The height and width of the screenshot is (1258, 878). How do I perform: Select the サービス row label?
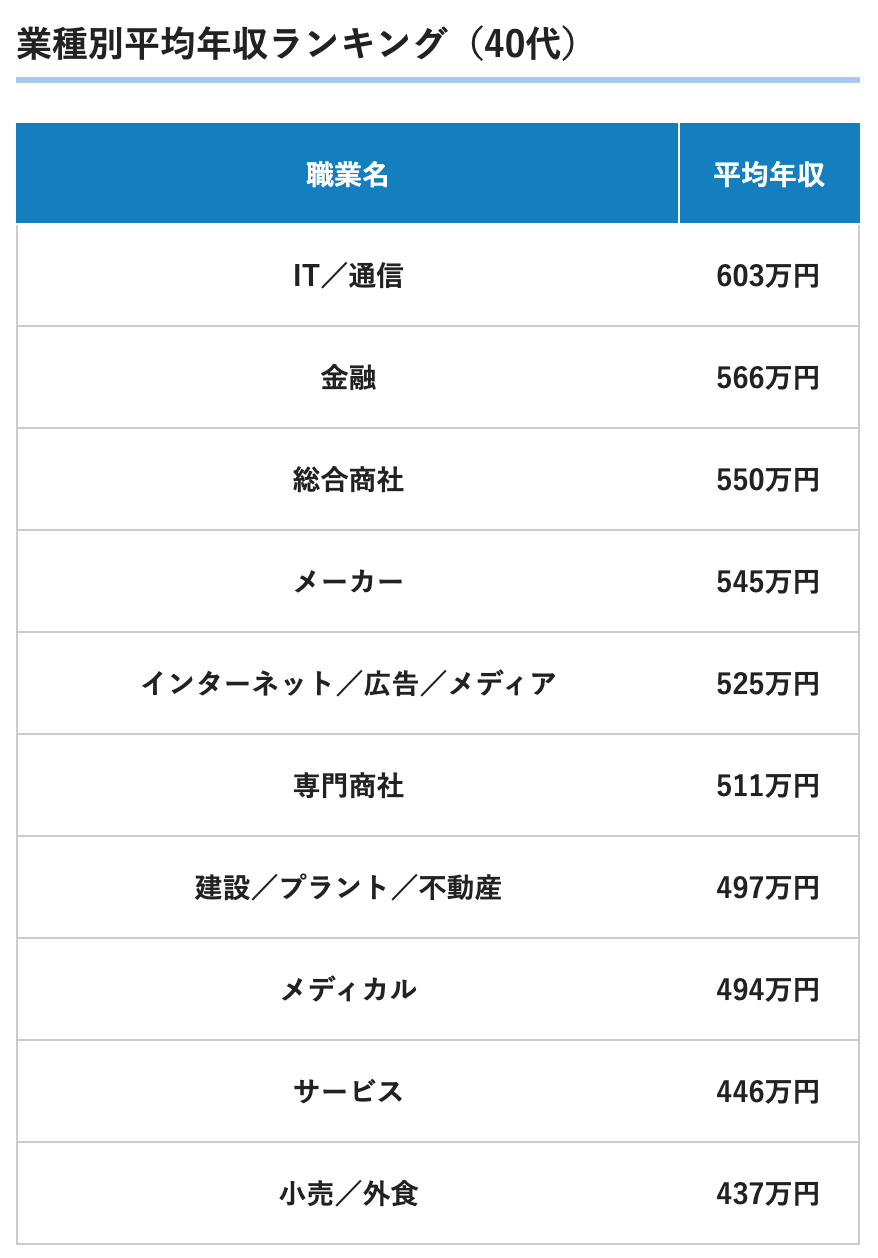coord(347,1092)
